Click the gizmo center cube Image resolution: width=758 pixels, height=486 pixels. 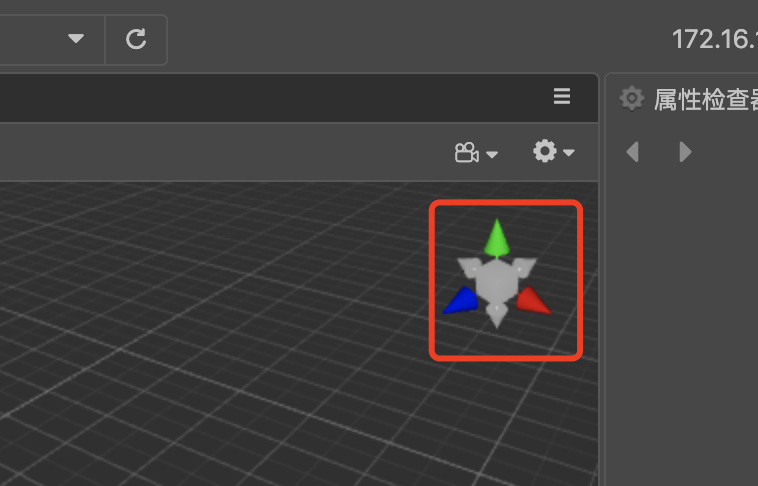[496, 281]
